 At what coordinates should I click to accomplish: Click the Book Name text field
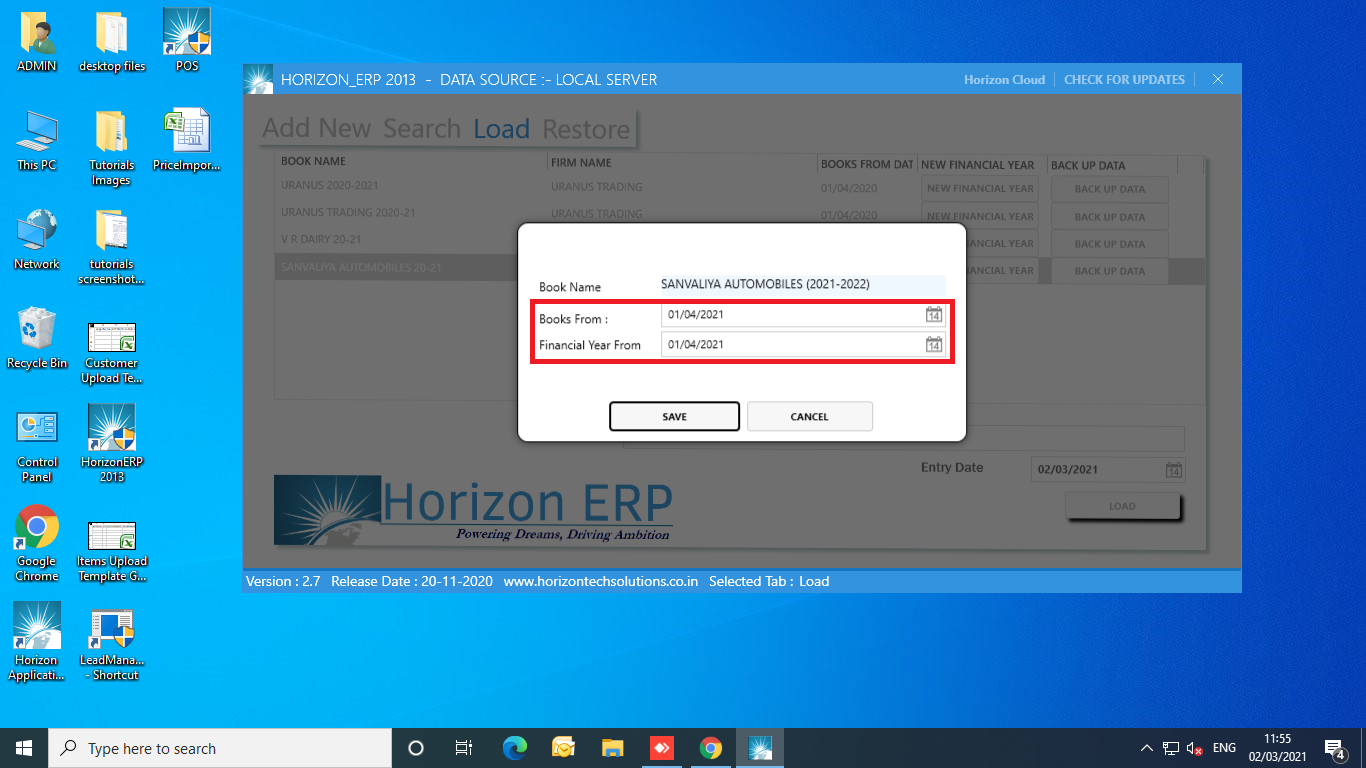(x=802, y=285)
